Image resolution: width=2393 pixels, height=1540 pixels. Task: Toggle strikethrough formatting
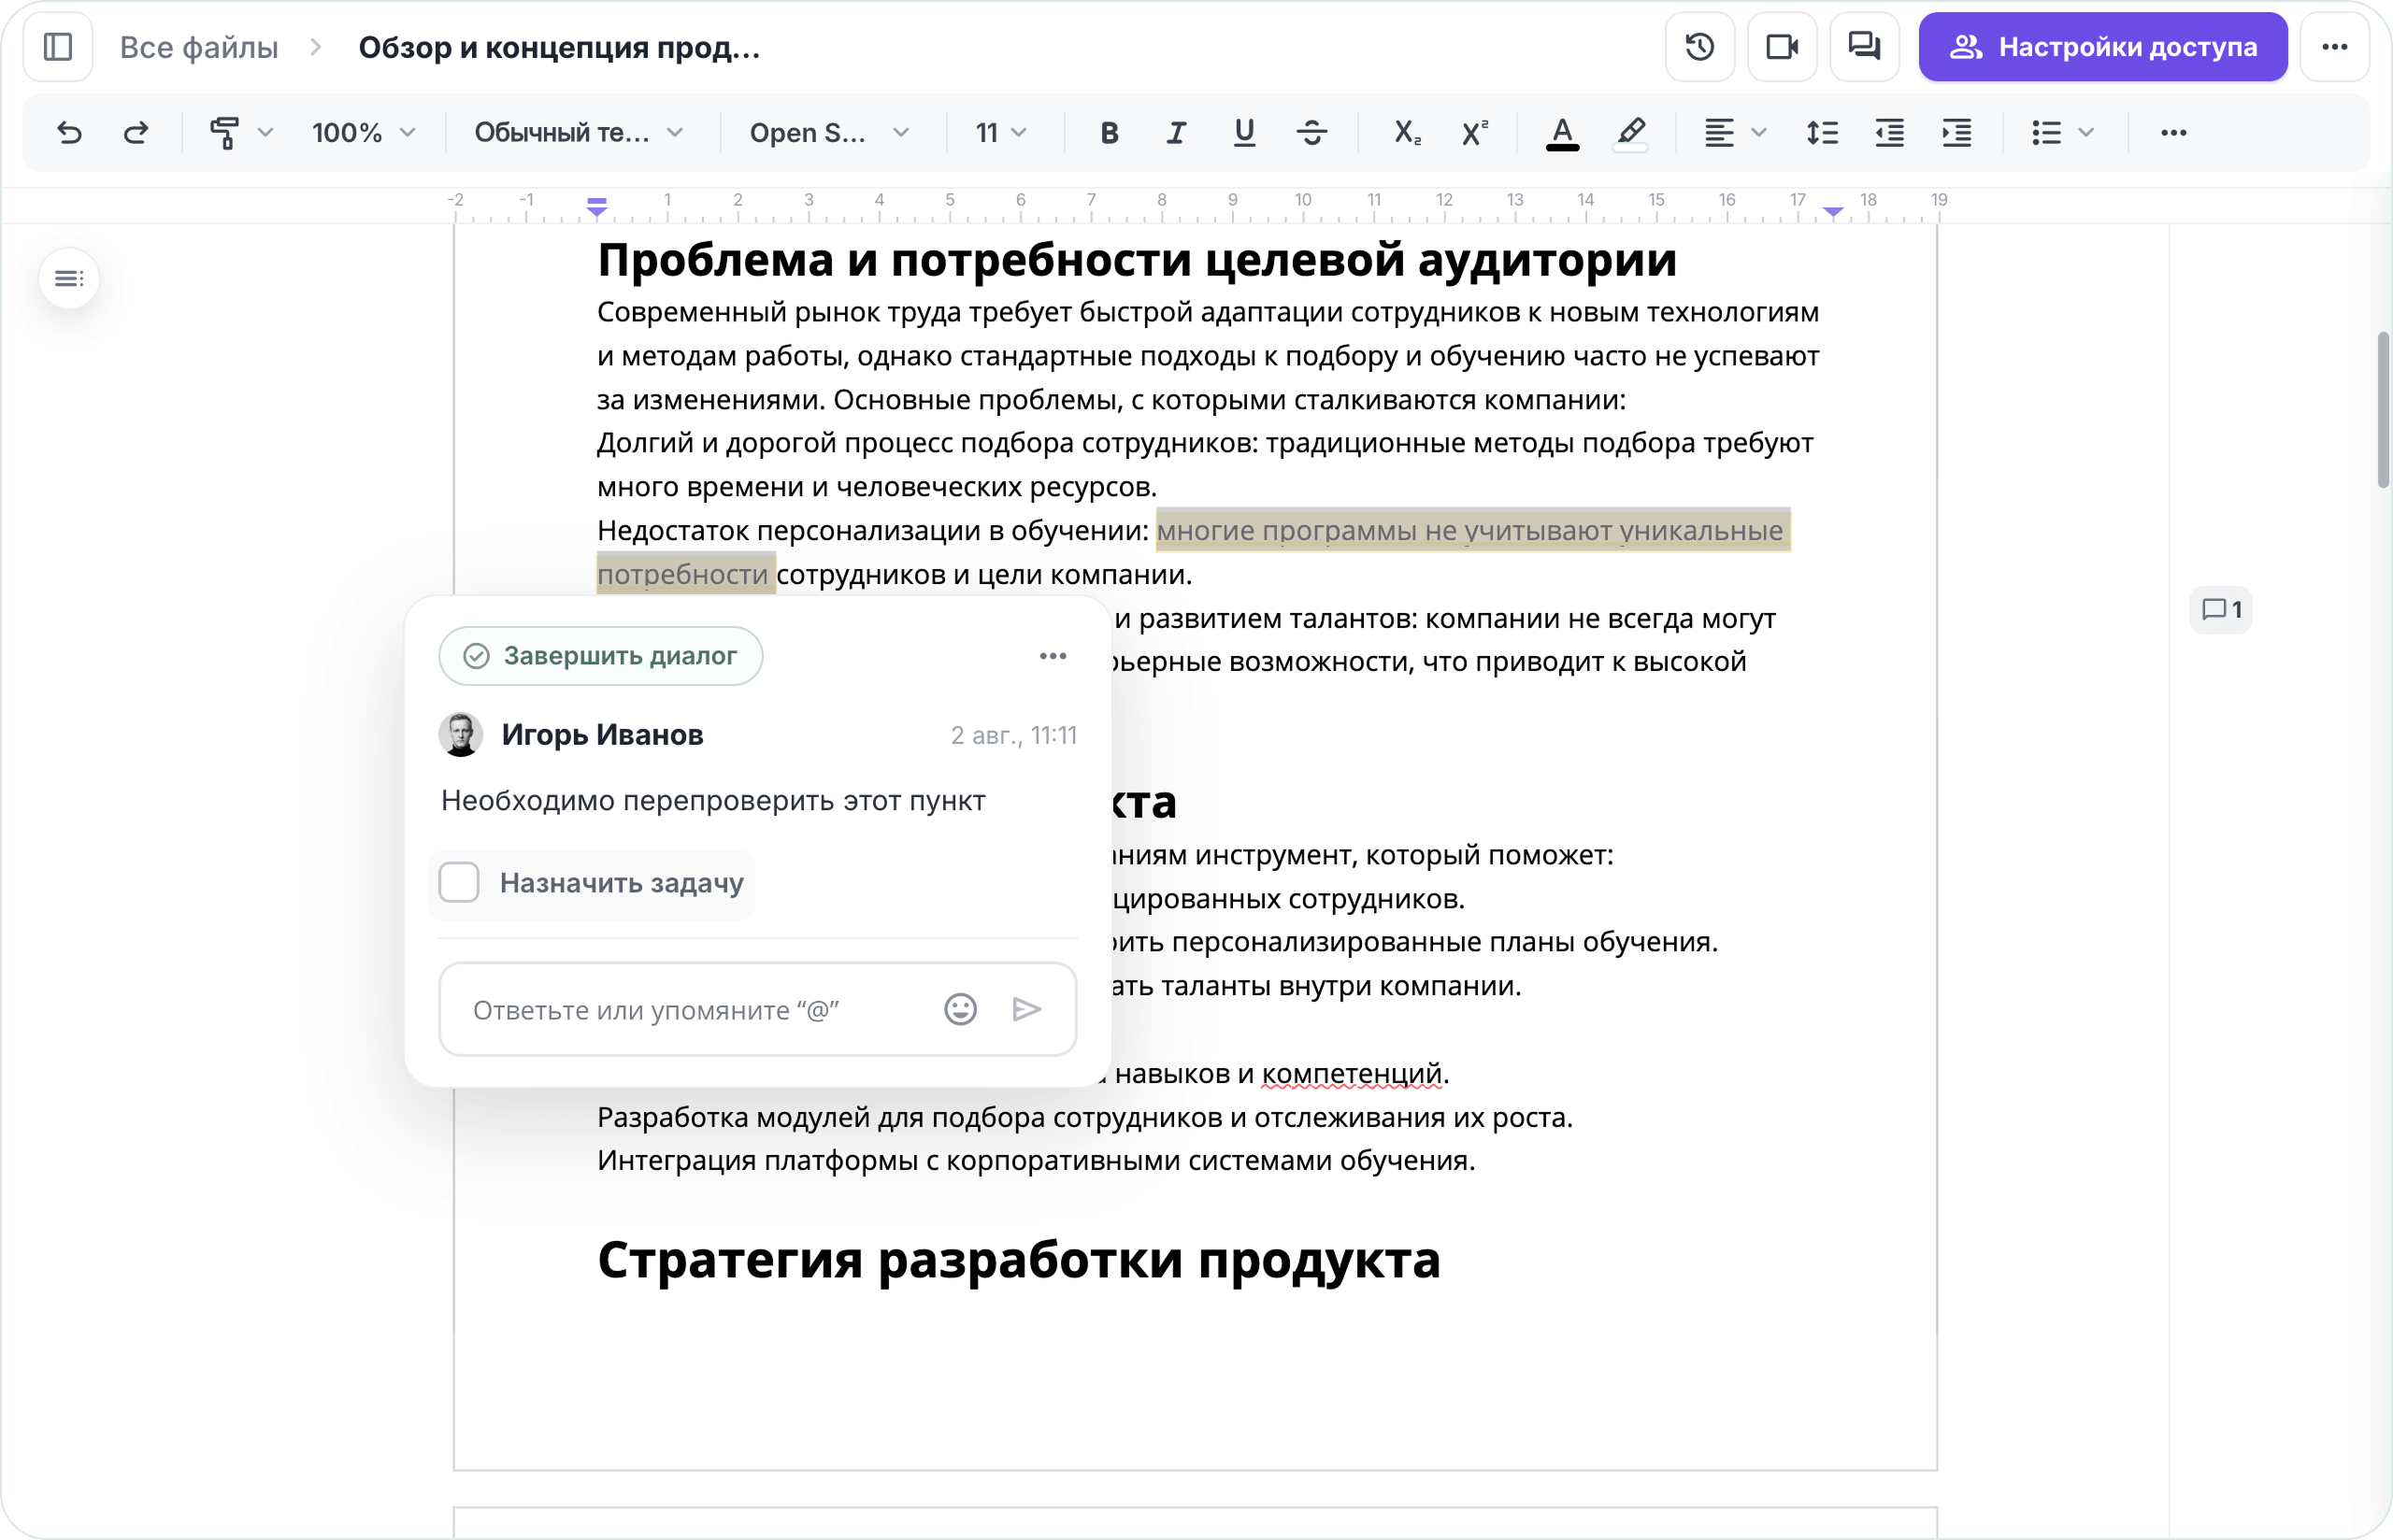(1311, 132)
